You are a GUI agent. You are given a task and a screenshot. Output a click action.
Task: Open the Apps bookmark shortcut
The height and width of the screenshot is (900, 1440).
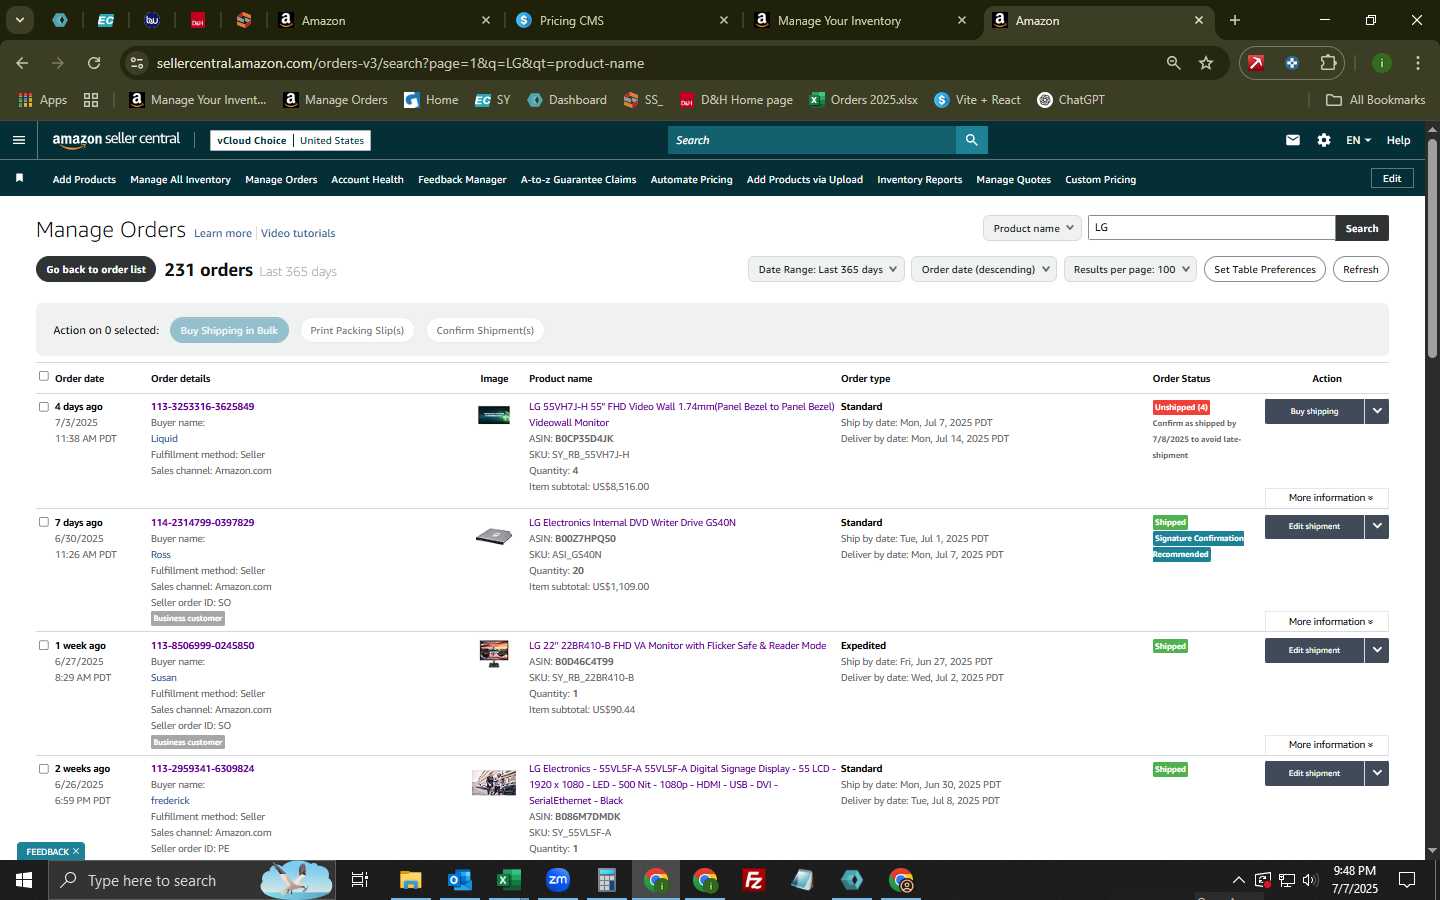43,100
